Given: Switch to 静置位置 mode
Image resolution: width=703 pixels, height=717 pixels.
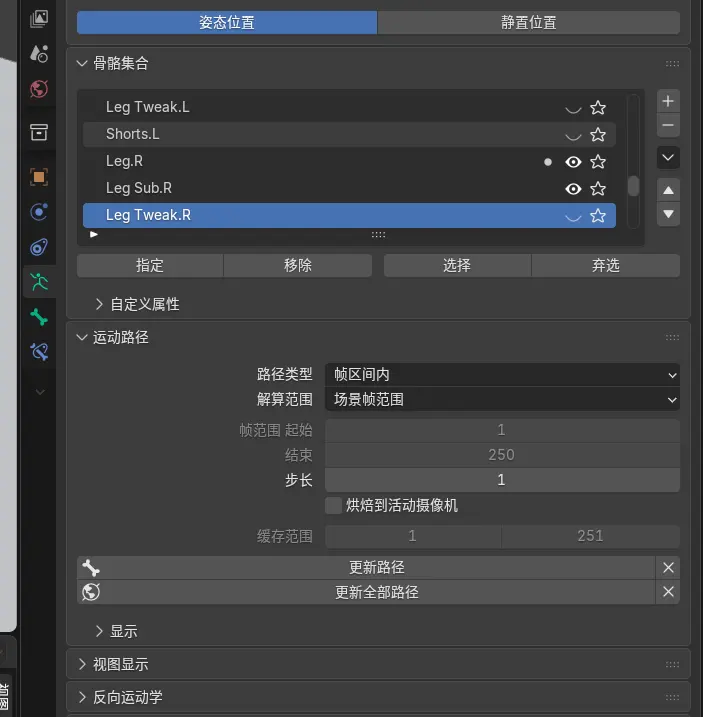Looking at the screenshot, I should point(528,22).
